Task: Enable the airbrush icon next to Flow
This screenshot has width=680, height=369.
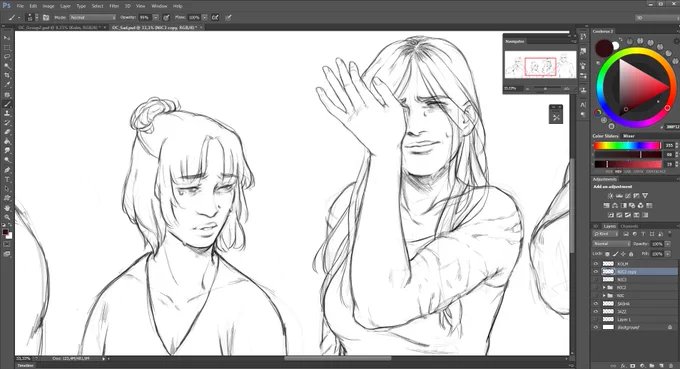Action: (215, 17)
